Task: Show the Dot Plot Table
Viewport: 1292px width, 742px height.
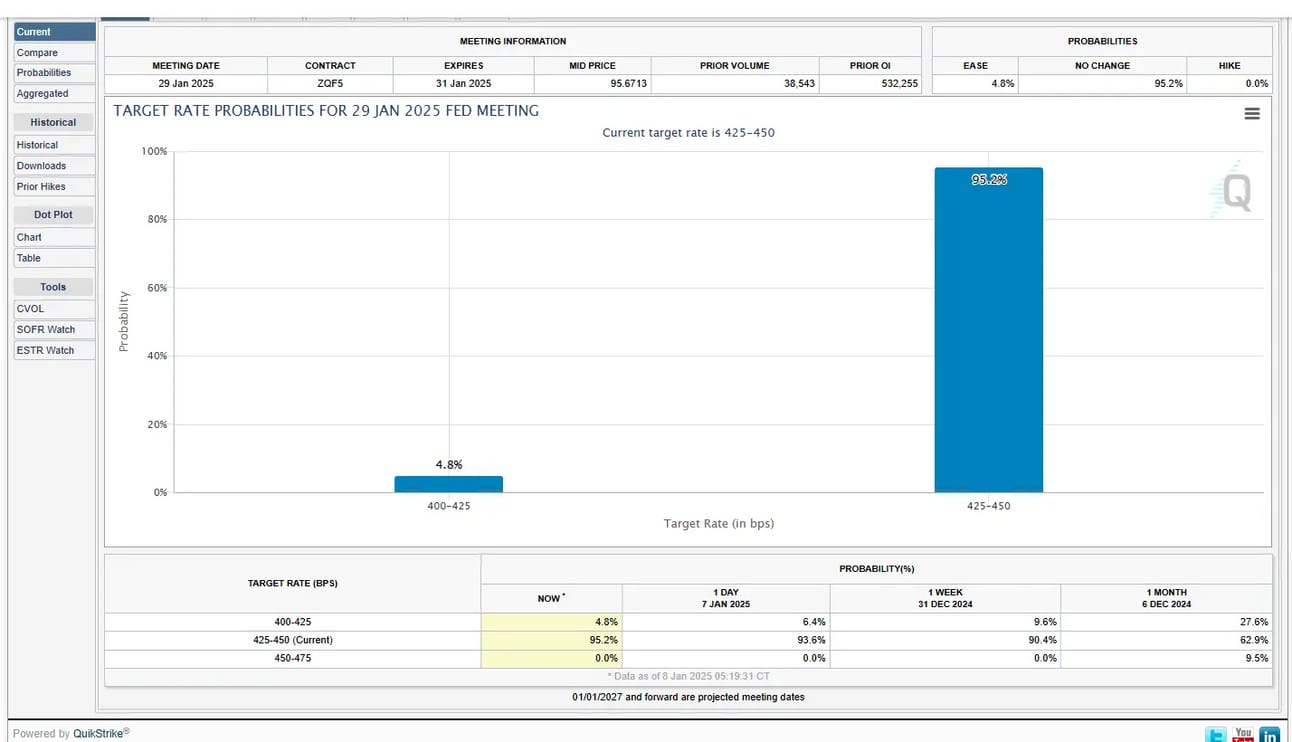Action: pyautogui.click(x=55, y=258)
